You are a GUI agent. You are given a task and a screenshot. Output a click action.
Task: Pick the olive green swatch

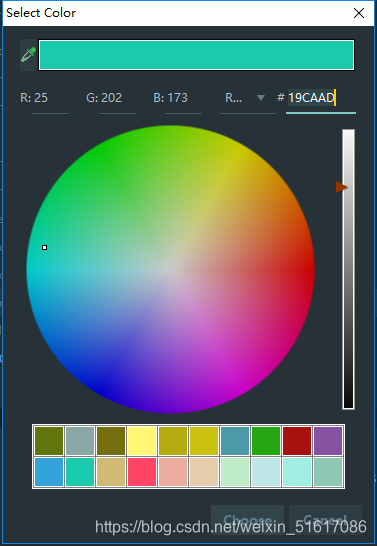click(x=49, y=441)
